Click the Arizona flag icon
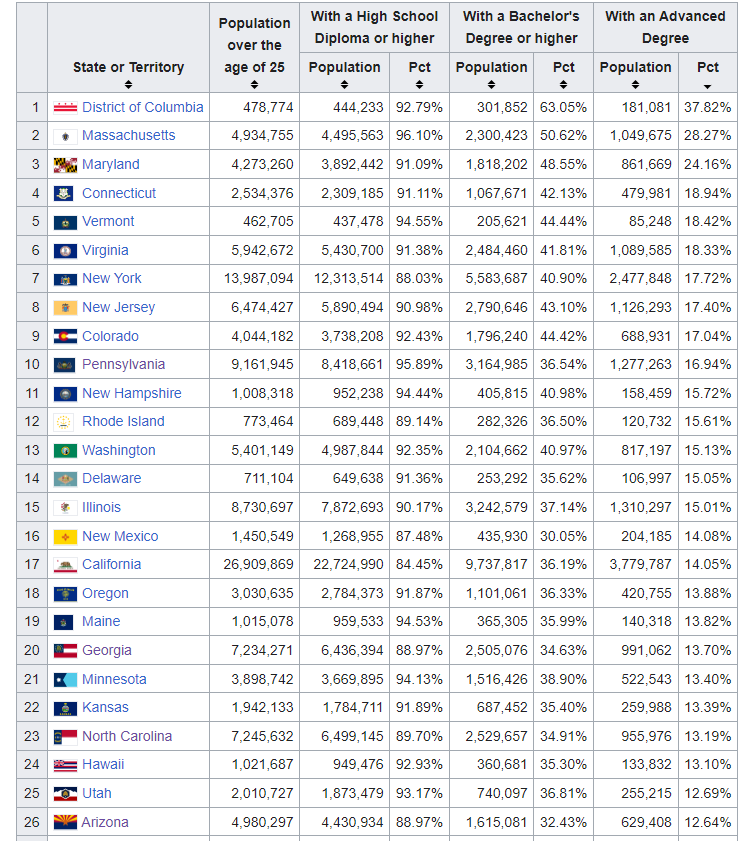 [65, 822]
